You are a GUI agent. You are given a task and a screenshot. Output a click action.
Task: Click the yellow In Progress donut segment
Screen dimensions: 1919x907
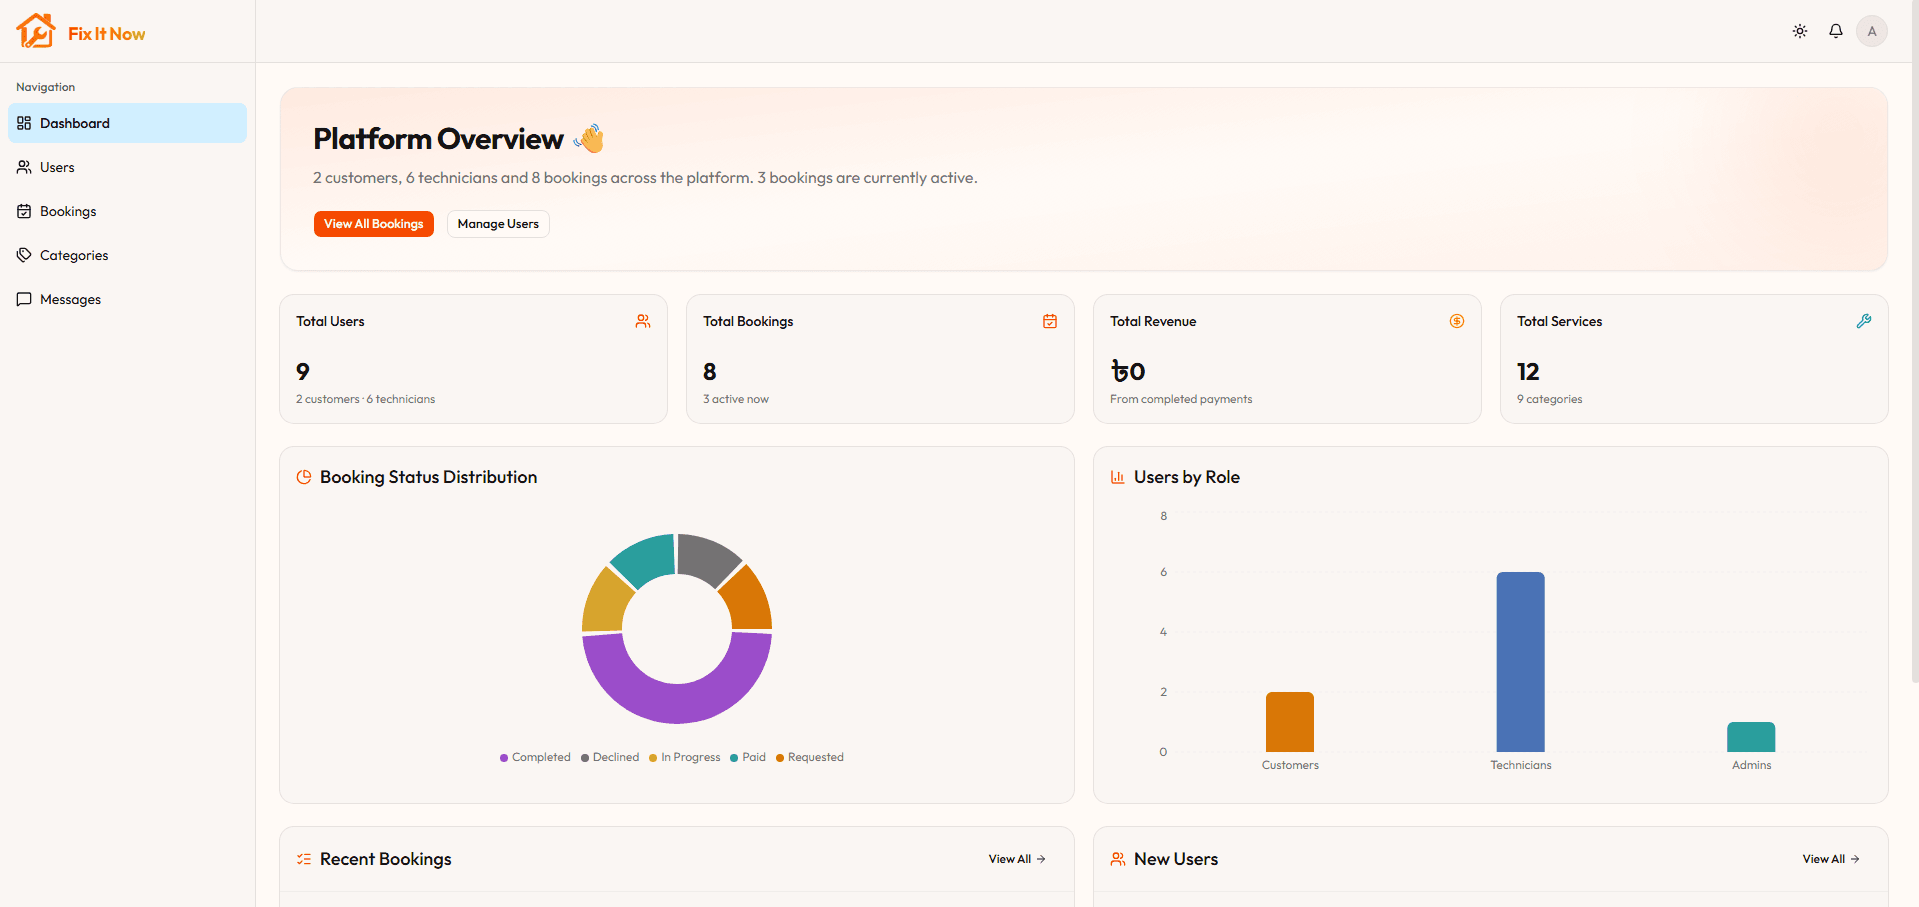coord(605,603)
